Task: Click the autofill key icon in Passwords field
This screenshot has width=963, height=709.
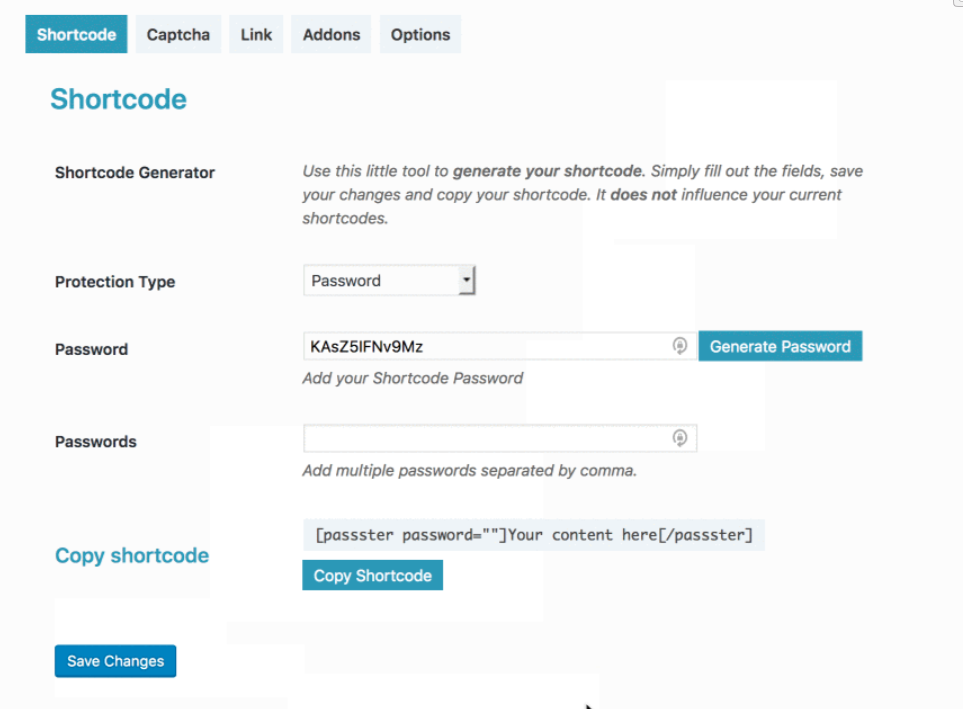Action: pyautogui.click(x=680, y=437)
